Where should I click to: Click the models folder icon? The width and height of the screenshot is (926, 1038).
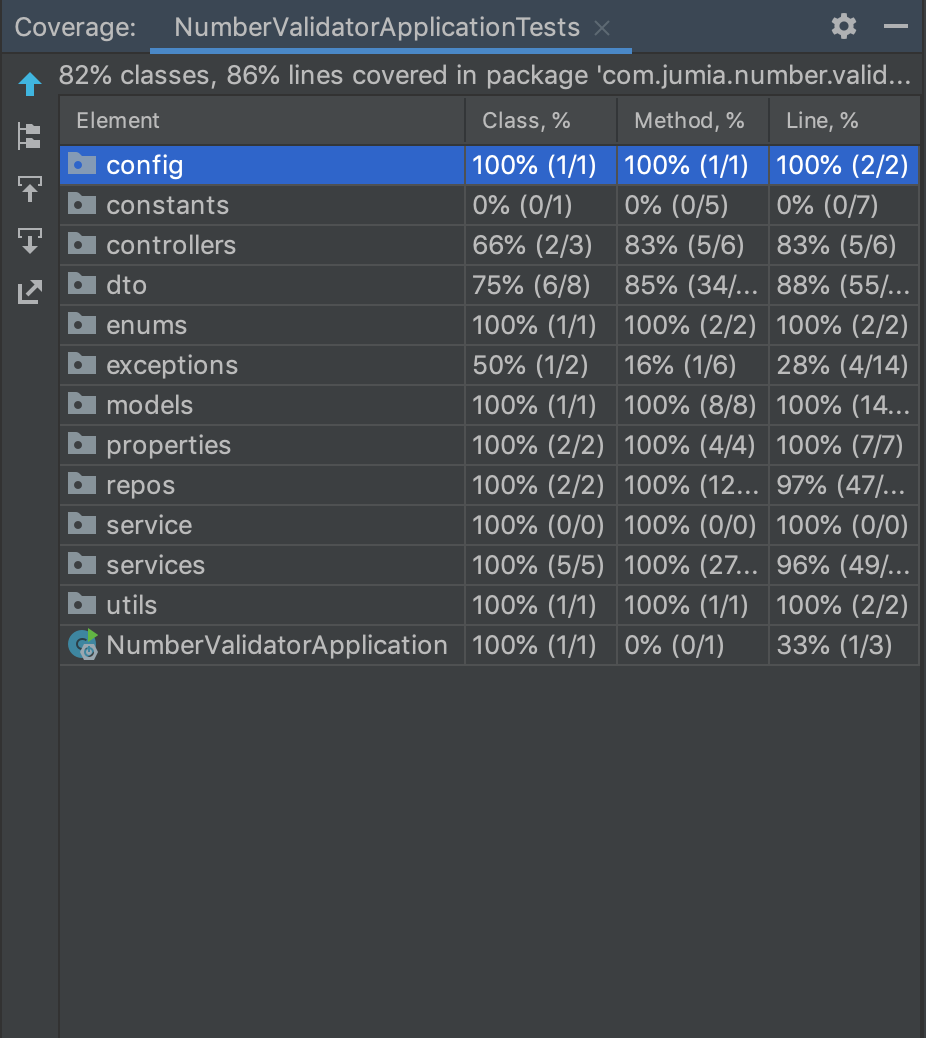pyautogui.click(x=82, y=403)
